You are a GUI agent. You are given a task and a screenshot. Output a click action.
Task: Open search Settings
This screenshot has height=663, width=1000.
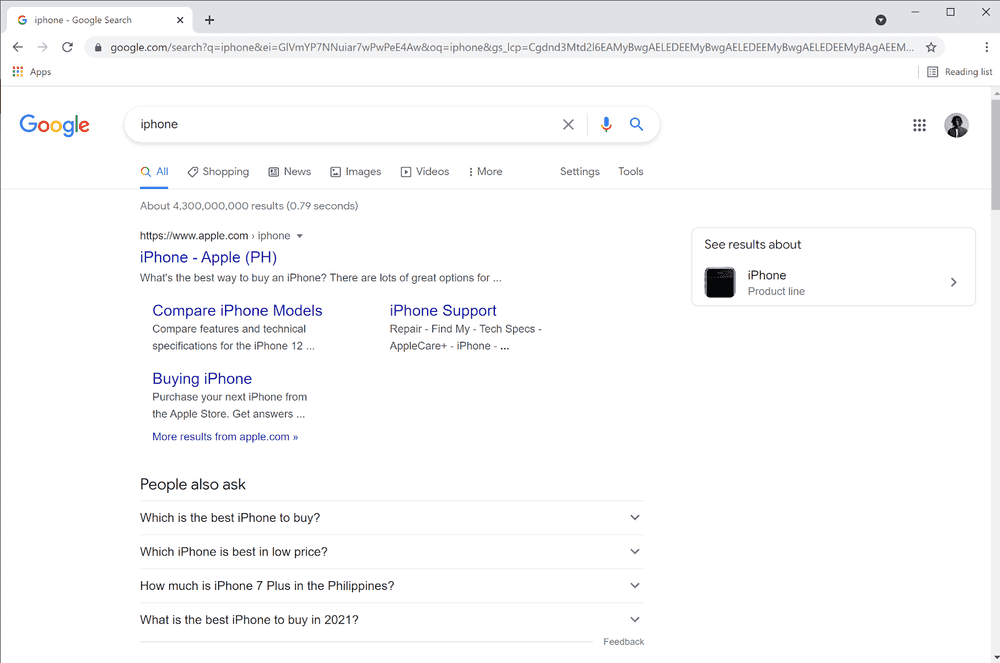580,171
